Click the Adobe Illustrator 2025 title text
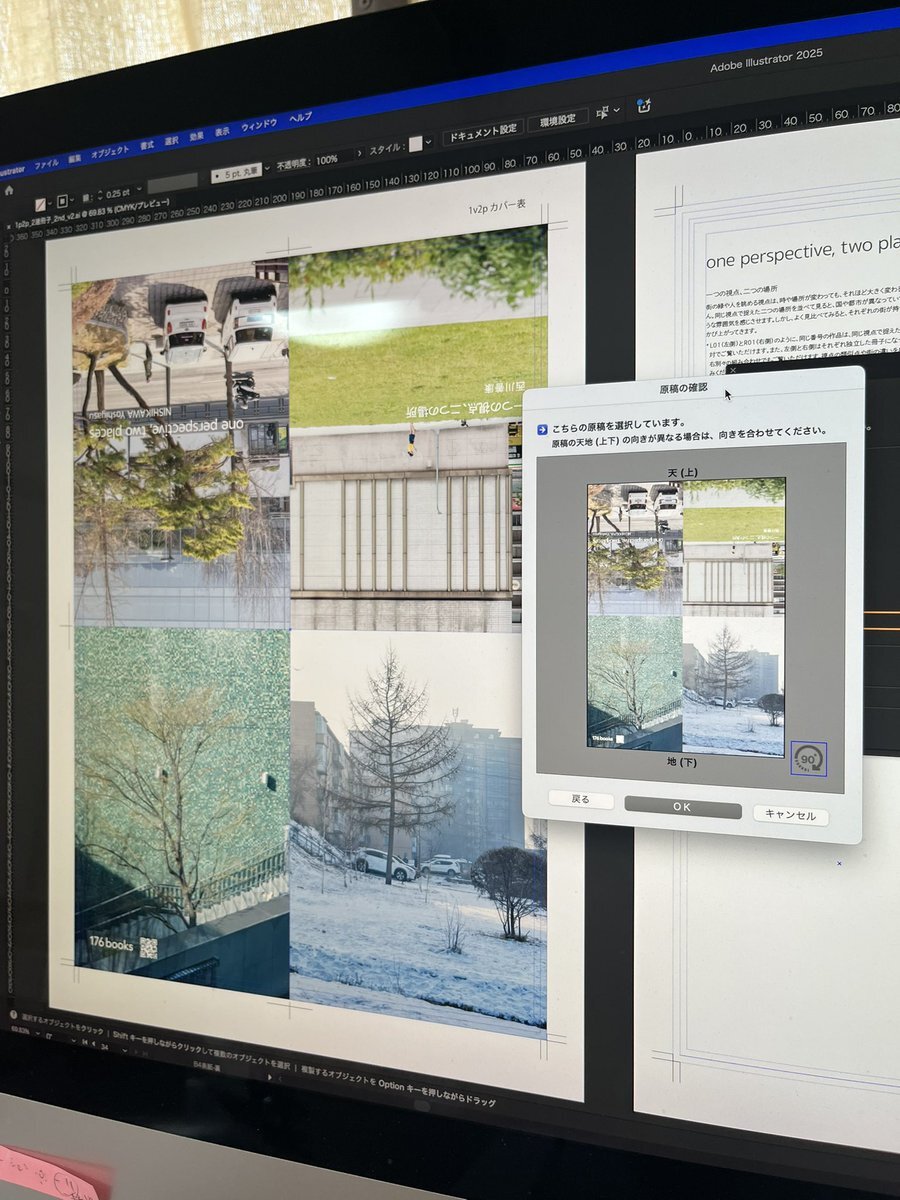 click(x=767, y=61)
